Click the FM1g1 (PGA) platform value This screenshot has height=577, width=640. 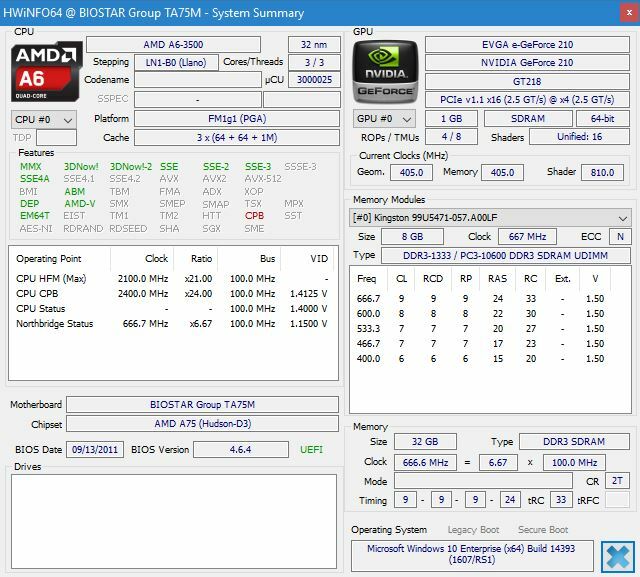point(237,119)
